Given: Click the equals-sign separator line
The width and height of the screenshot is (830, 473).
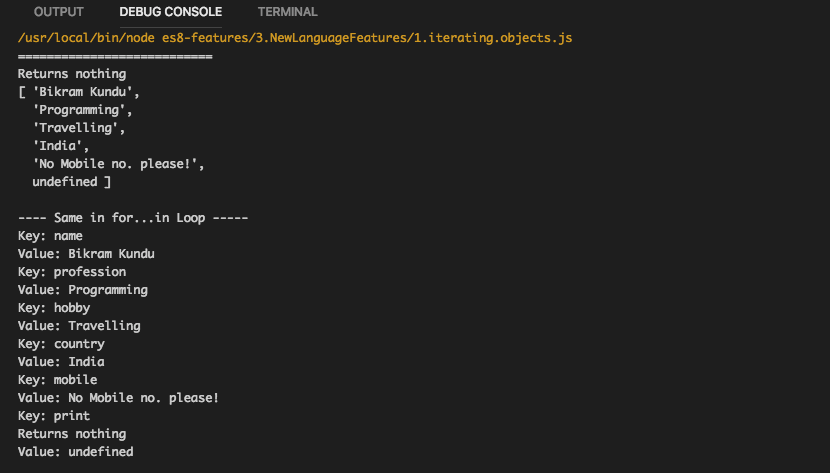Looking at the screenshot, I should point(115,56).
